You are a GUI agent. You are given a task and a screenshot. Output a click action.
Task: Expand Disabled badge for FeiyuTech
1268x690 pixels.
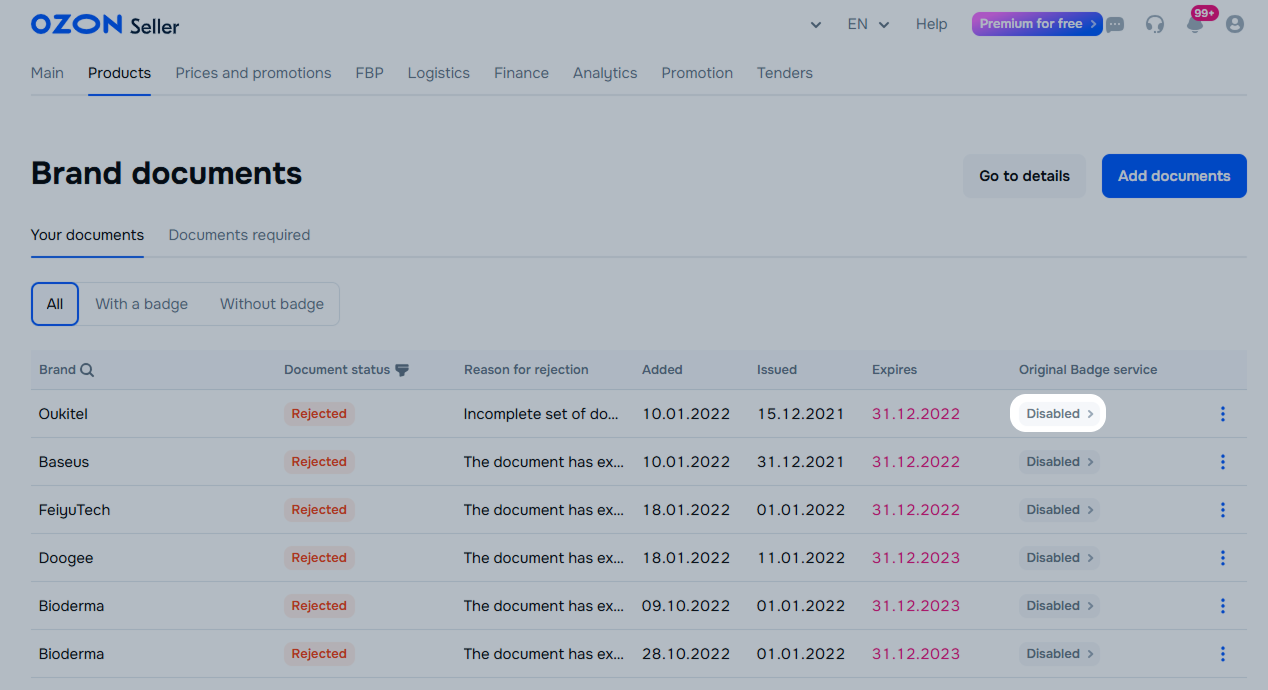1059,509
